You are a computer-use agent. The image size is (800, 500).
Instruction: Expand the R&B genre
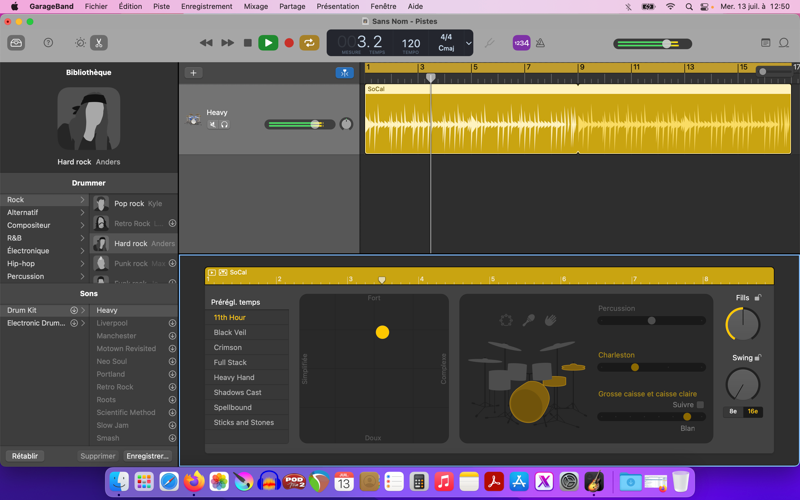(x=83, y=238)
